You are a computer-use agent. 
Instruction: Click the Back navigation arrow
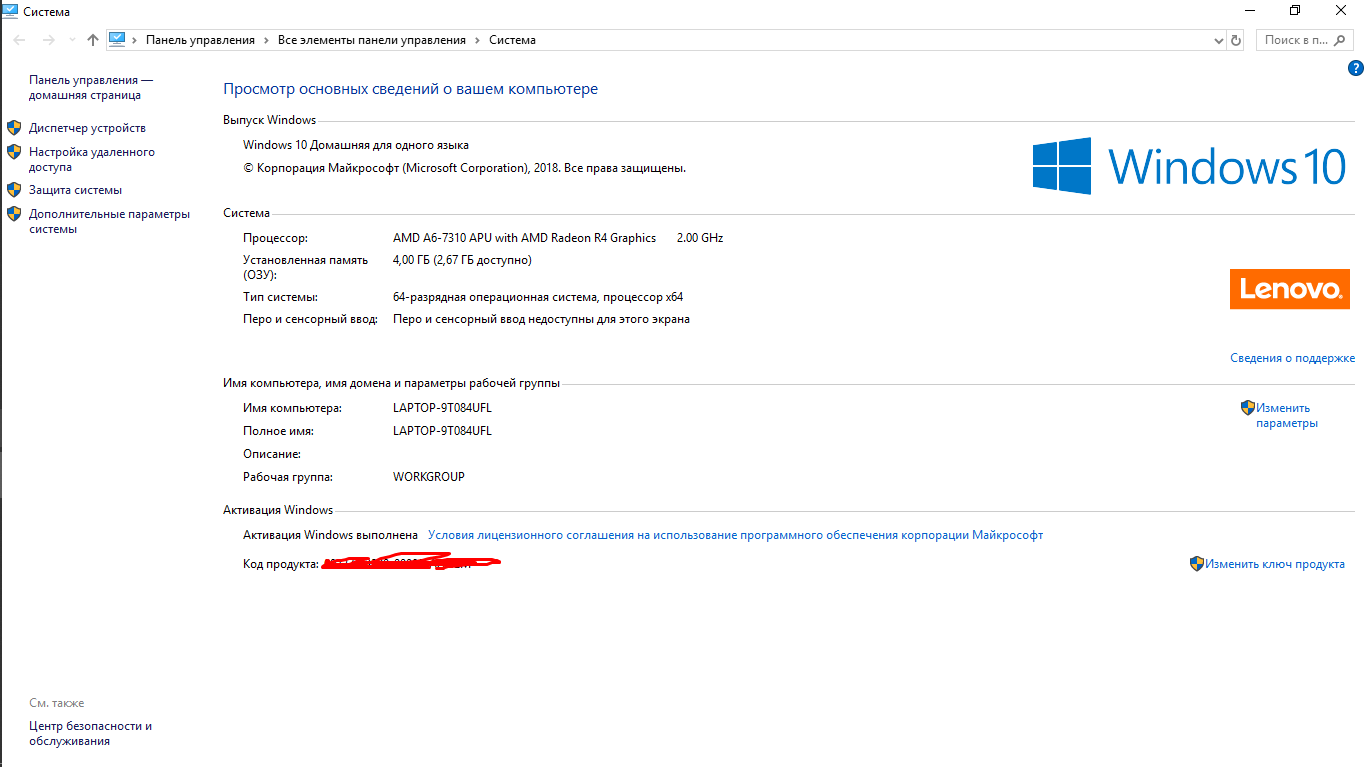click(x=21, y=40)
